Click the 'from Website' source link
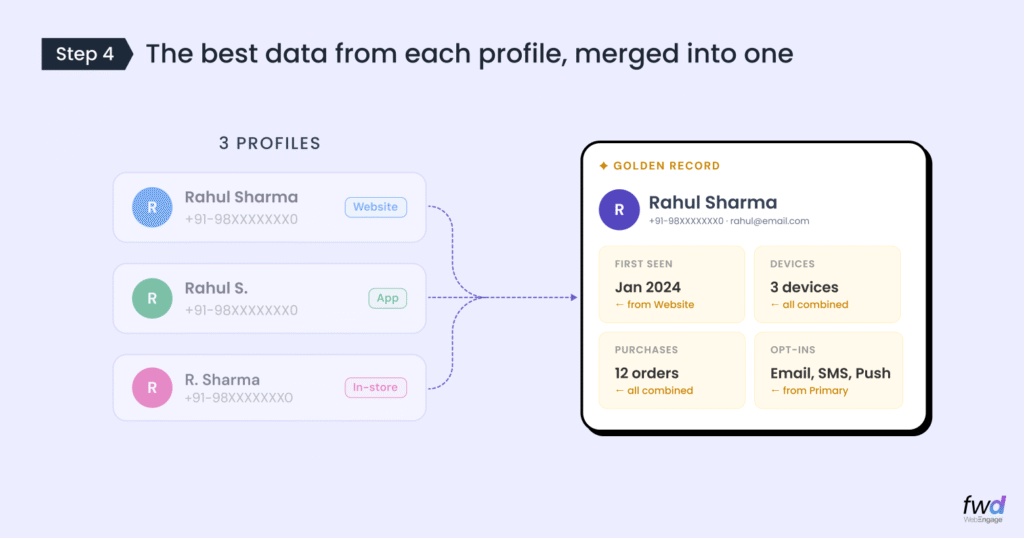The image size is (1024, 538). click(654, 305)
